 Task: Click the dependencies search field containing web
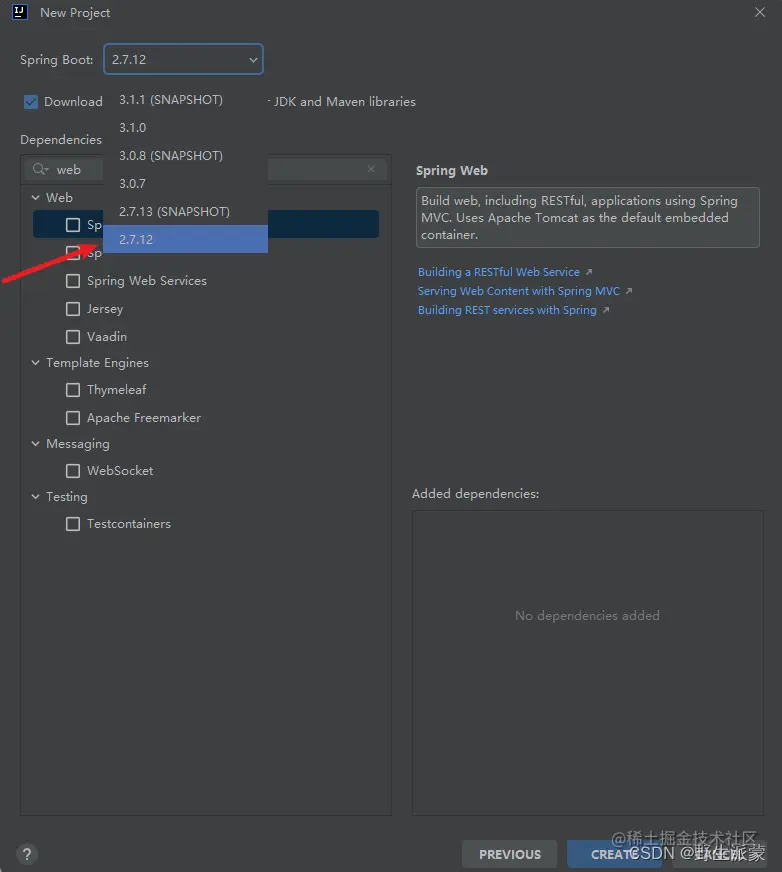(206, 169)
